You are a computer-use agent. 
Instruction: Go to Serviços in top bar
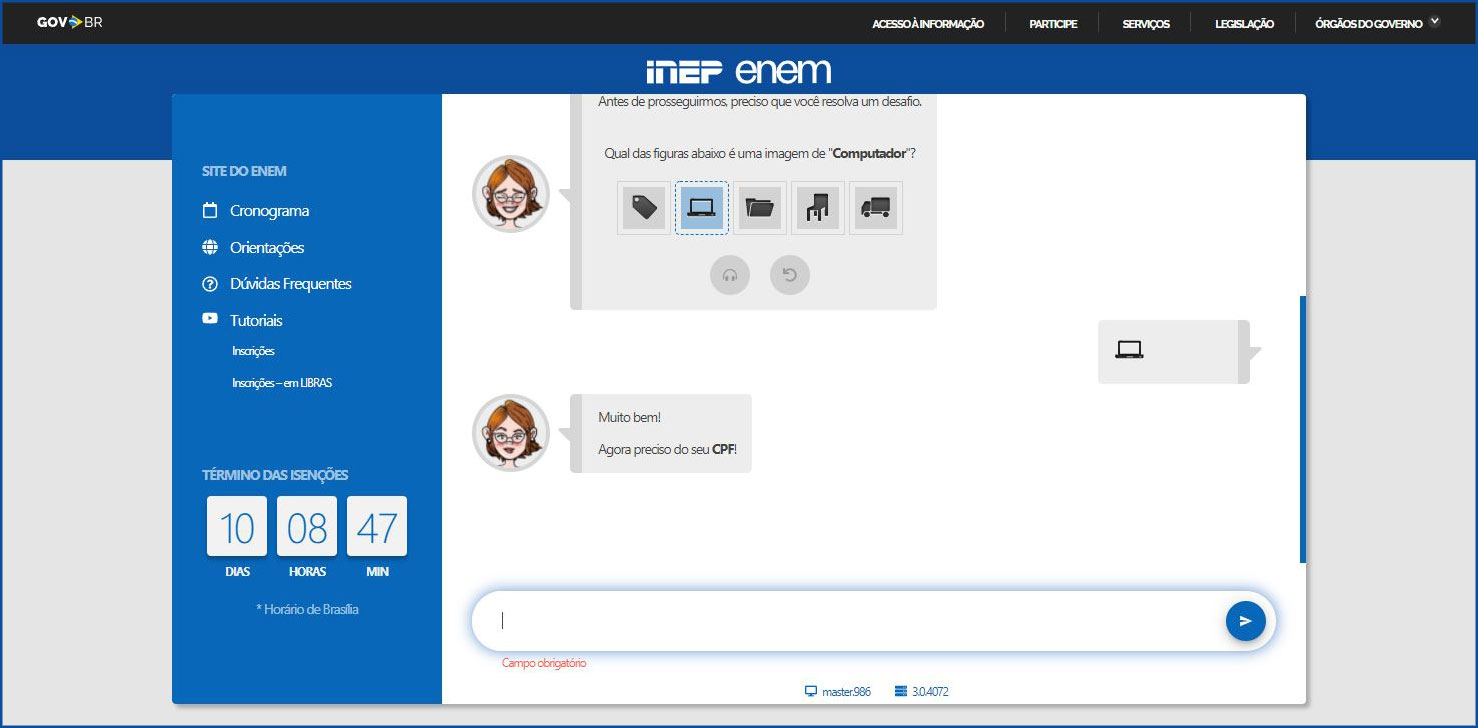(1146, 23)
